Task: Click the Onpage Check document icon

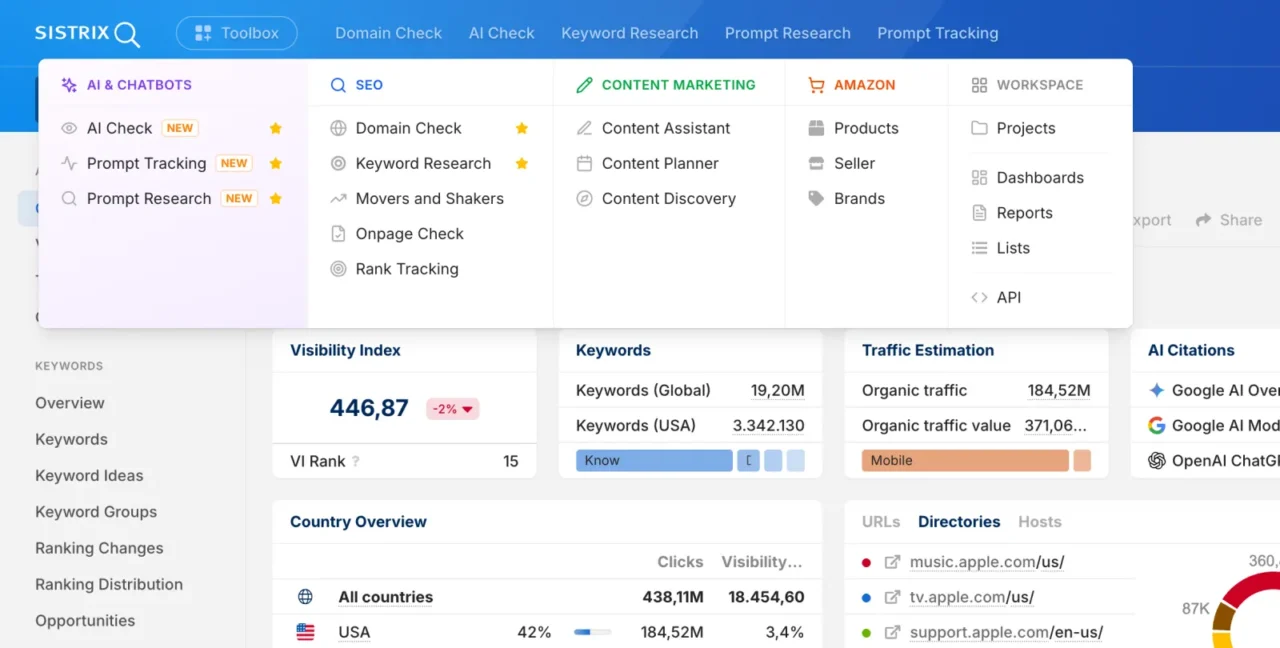Action: [338, 233]
